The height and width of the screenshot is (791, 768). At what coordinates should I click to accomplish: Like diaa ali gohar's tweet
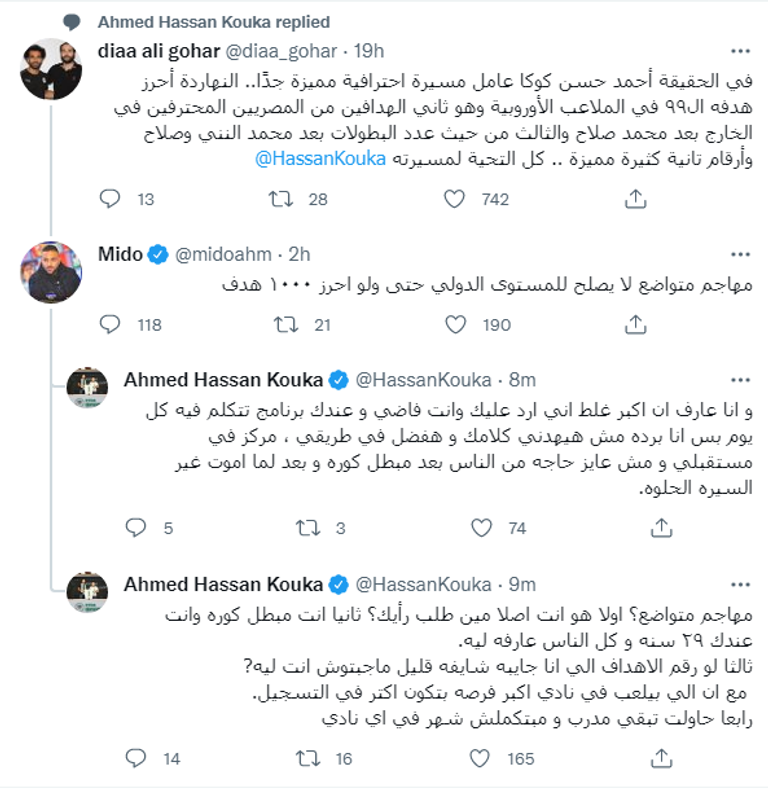pyautogui.click(x=456, y=200)
